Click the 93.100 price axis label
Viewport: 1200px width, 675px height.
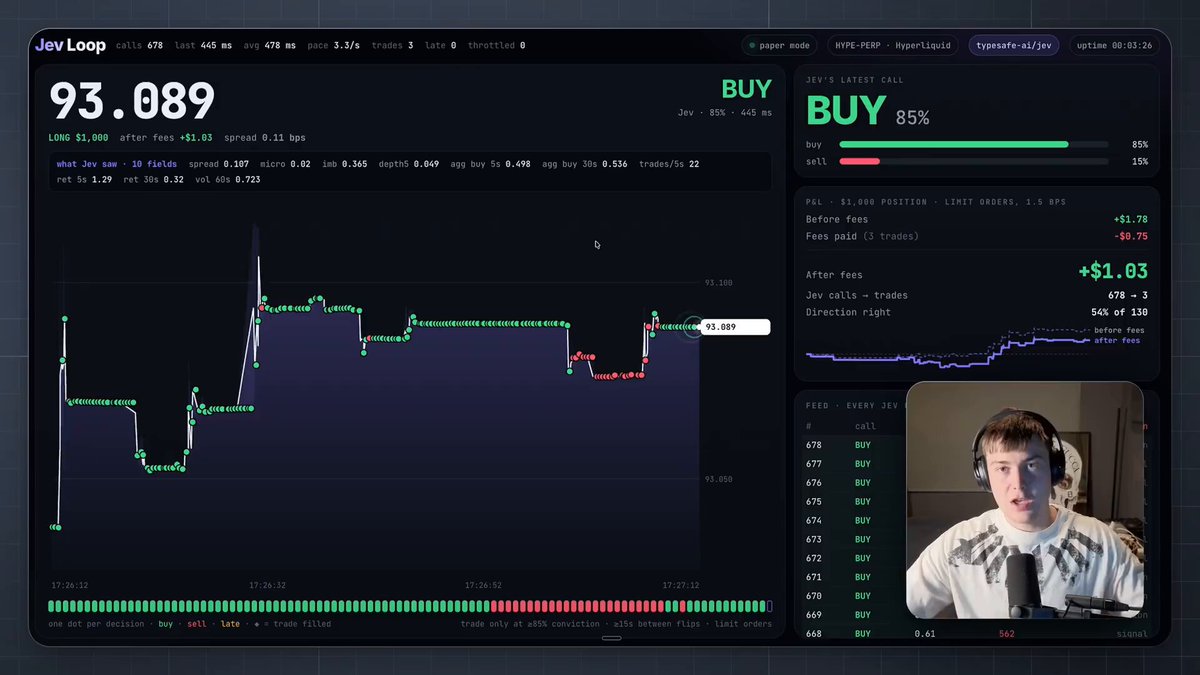[719, 283]
